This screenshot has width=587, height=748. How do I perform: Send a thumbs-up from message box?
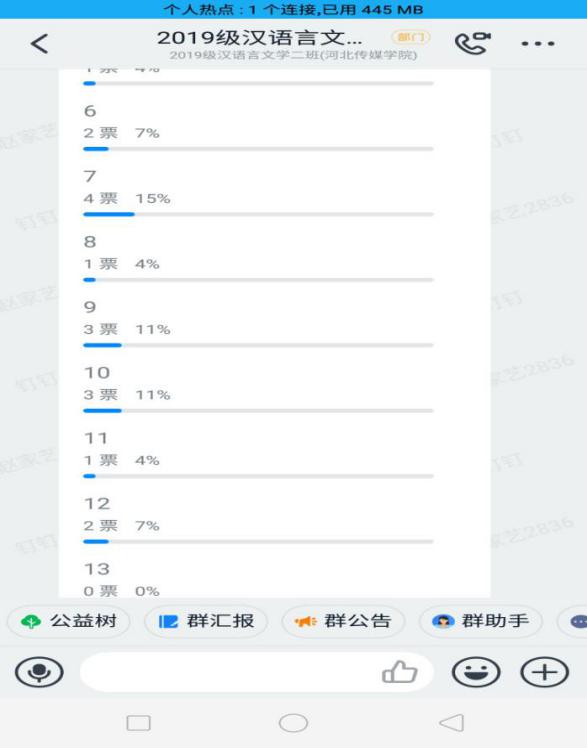tap(400, 672)
